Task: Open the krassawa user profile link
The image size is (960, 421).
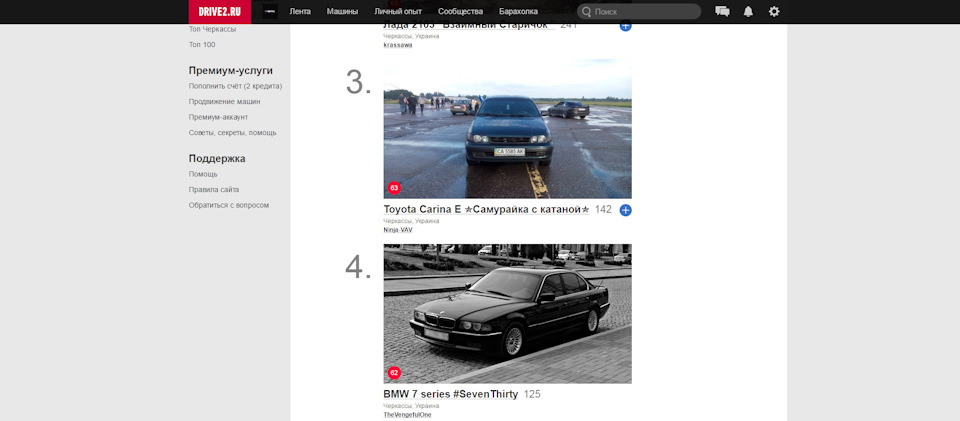Action: 398,45
